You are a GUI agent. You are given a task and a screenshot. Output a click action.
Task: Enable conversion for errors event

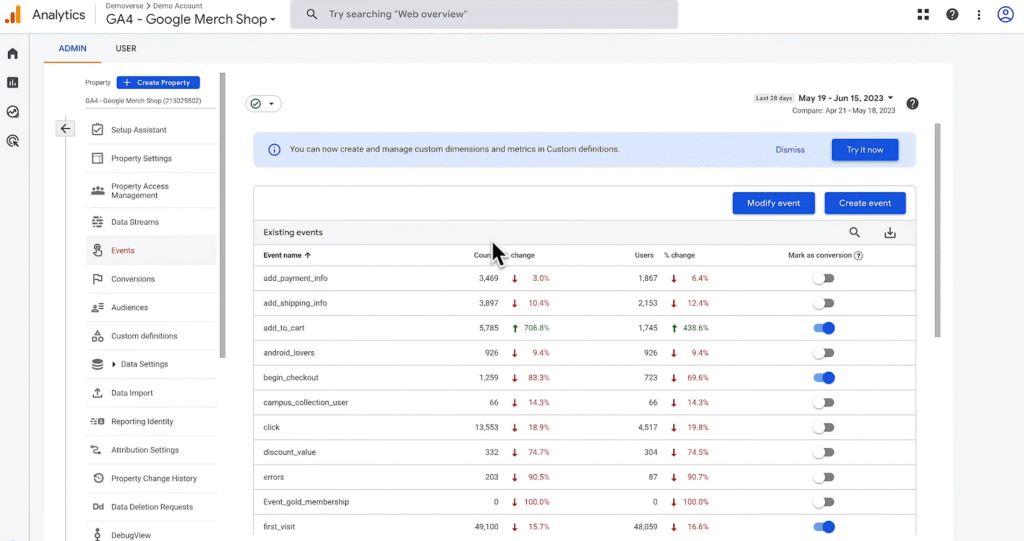click(824, 477)
